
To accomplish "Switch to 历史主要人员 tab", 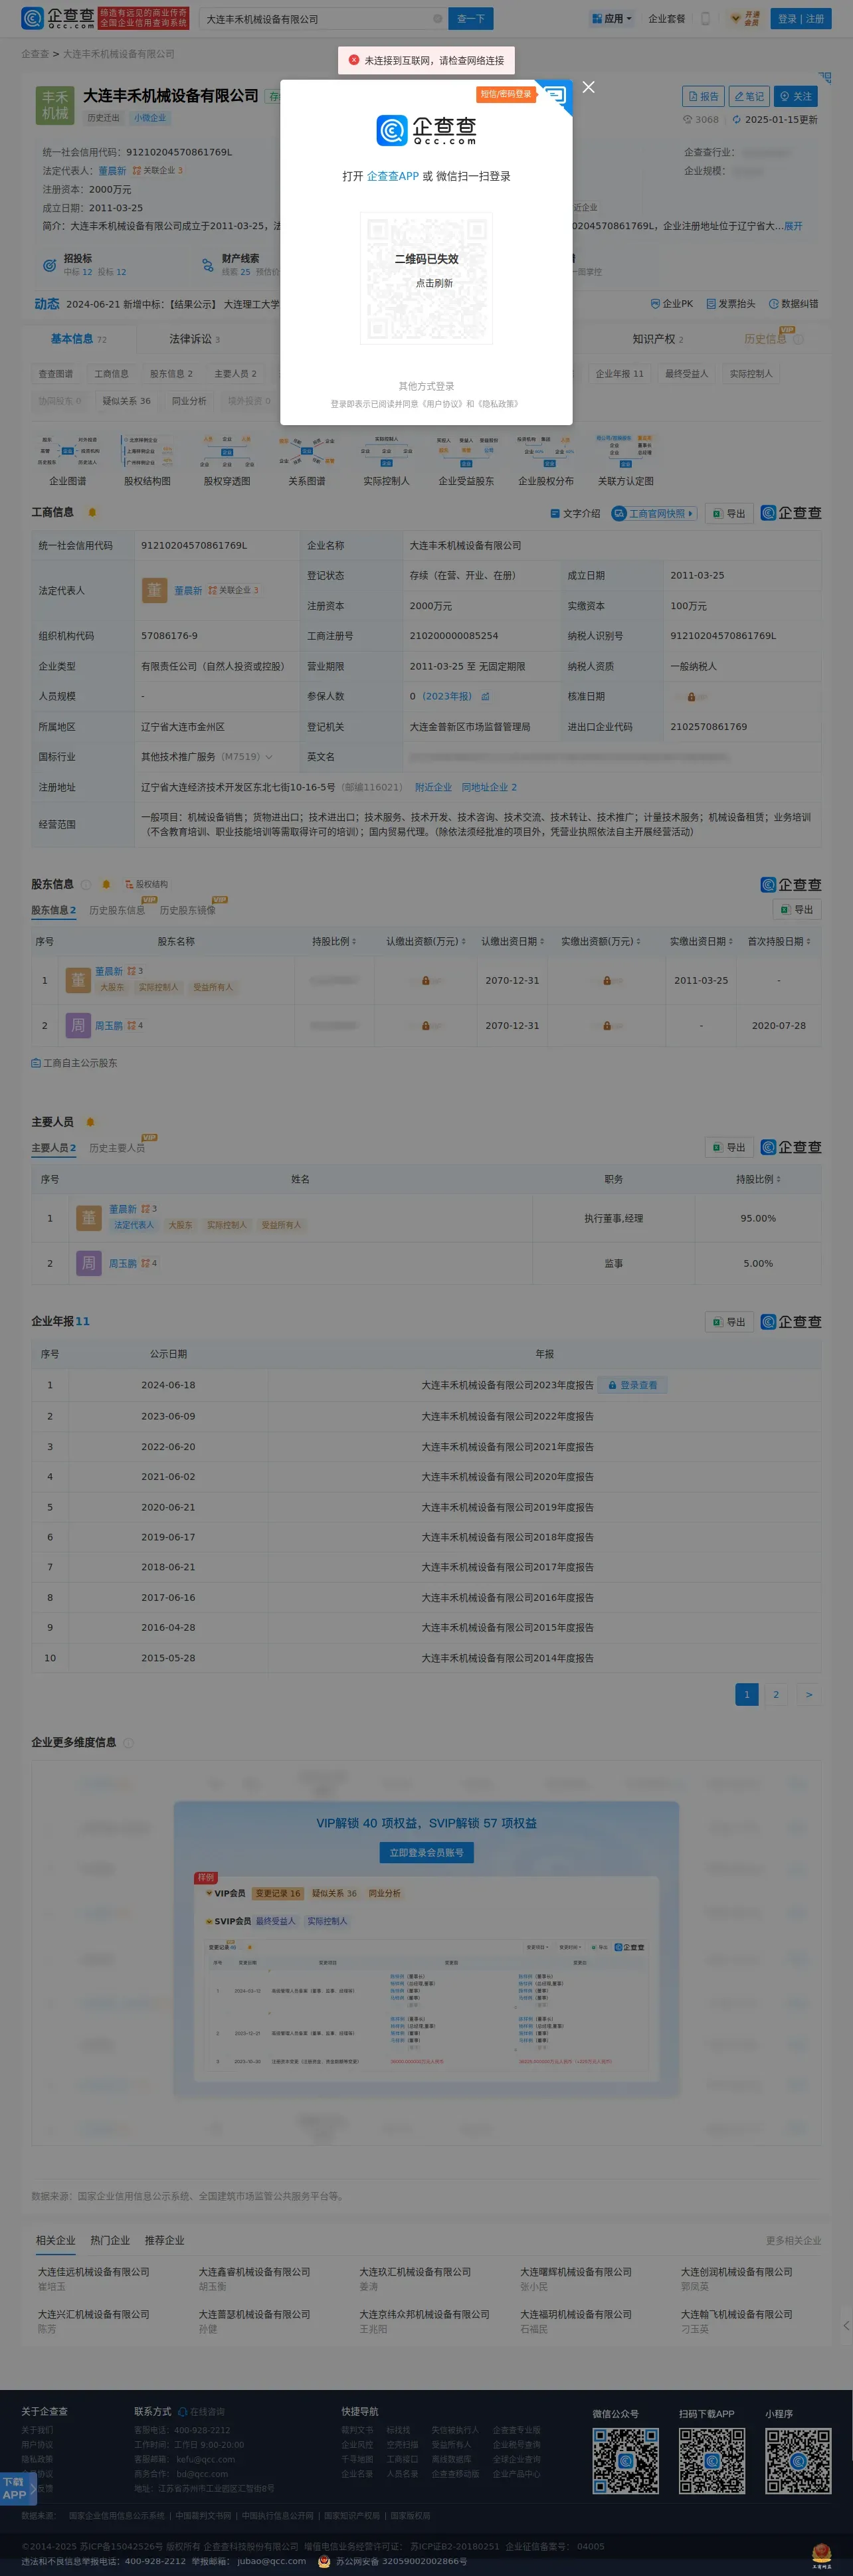I will 117,1148.
